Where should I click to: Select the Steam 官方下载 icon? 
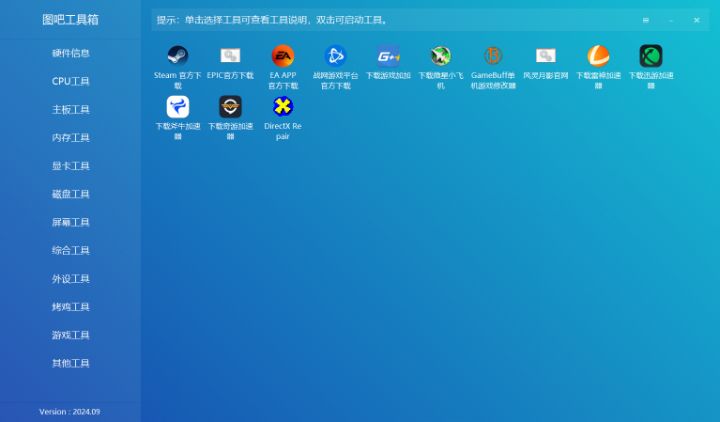tap(178, 56)
